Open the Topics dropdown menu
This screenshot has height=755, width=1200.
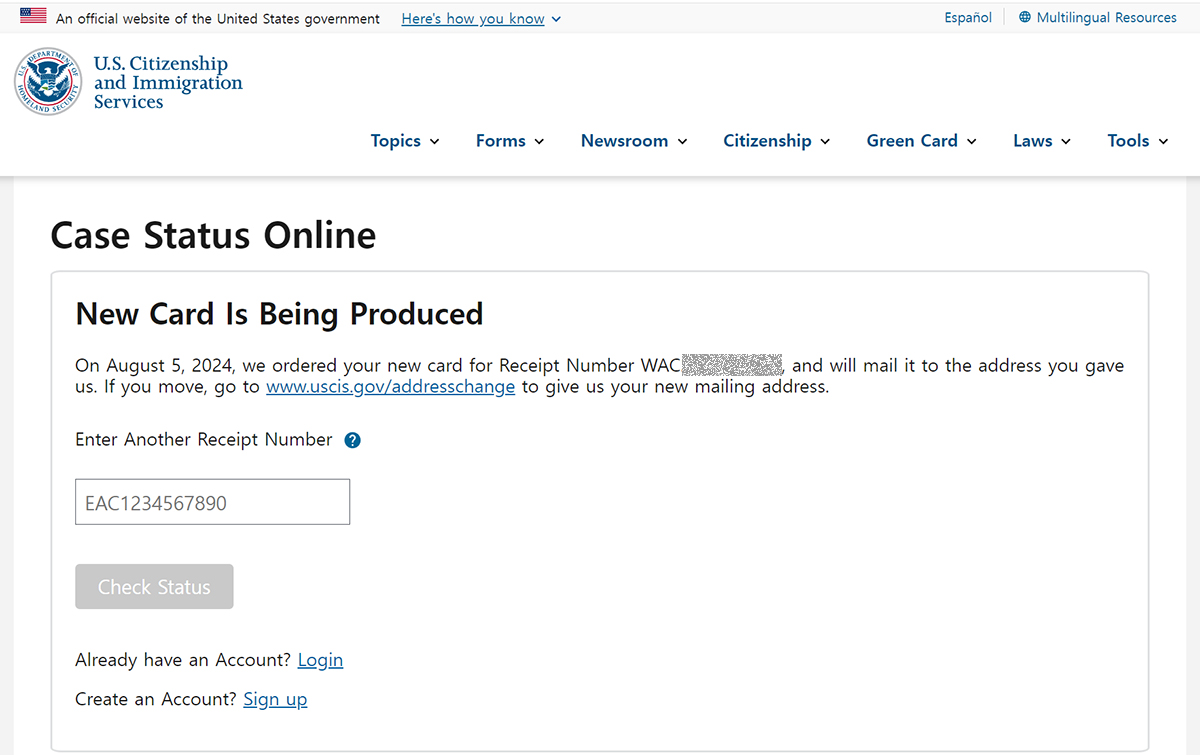point(405,141)
